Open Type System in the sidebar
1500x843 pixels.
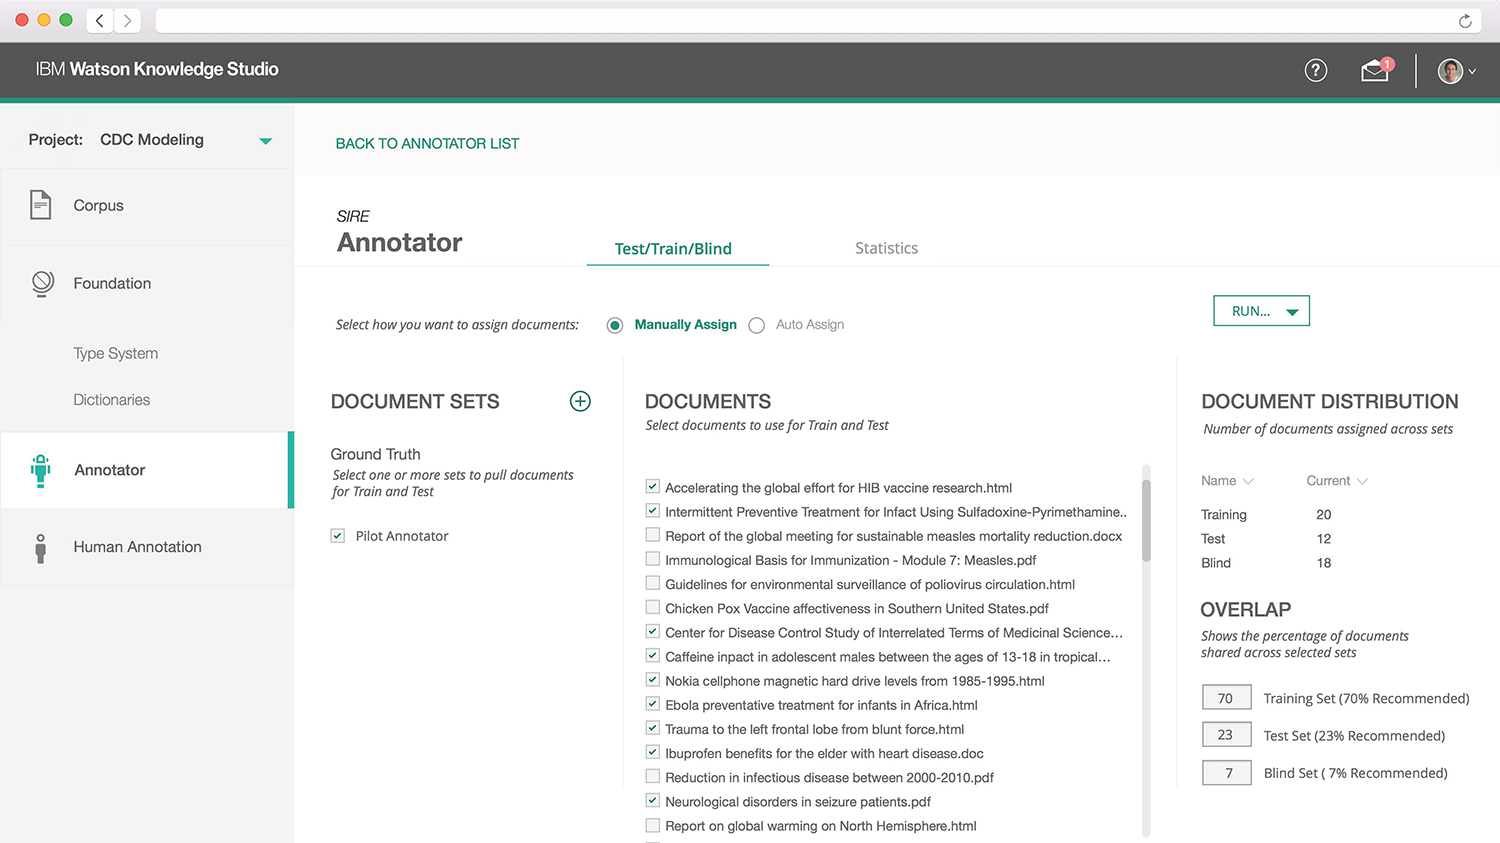click(x=116, y=353)
